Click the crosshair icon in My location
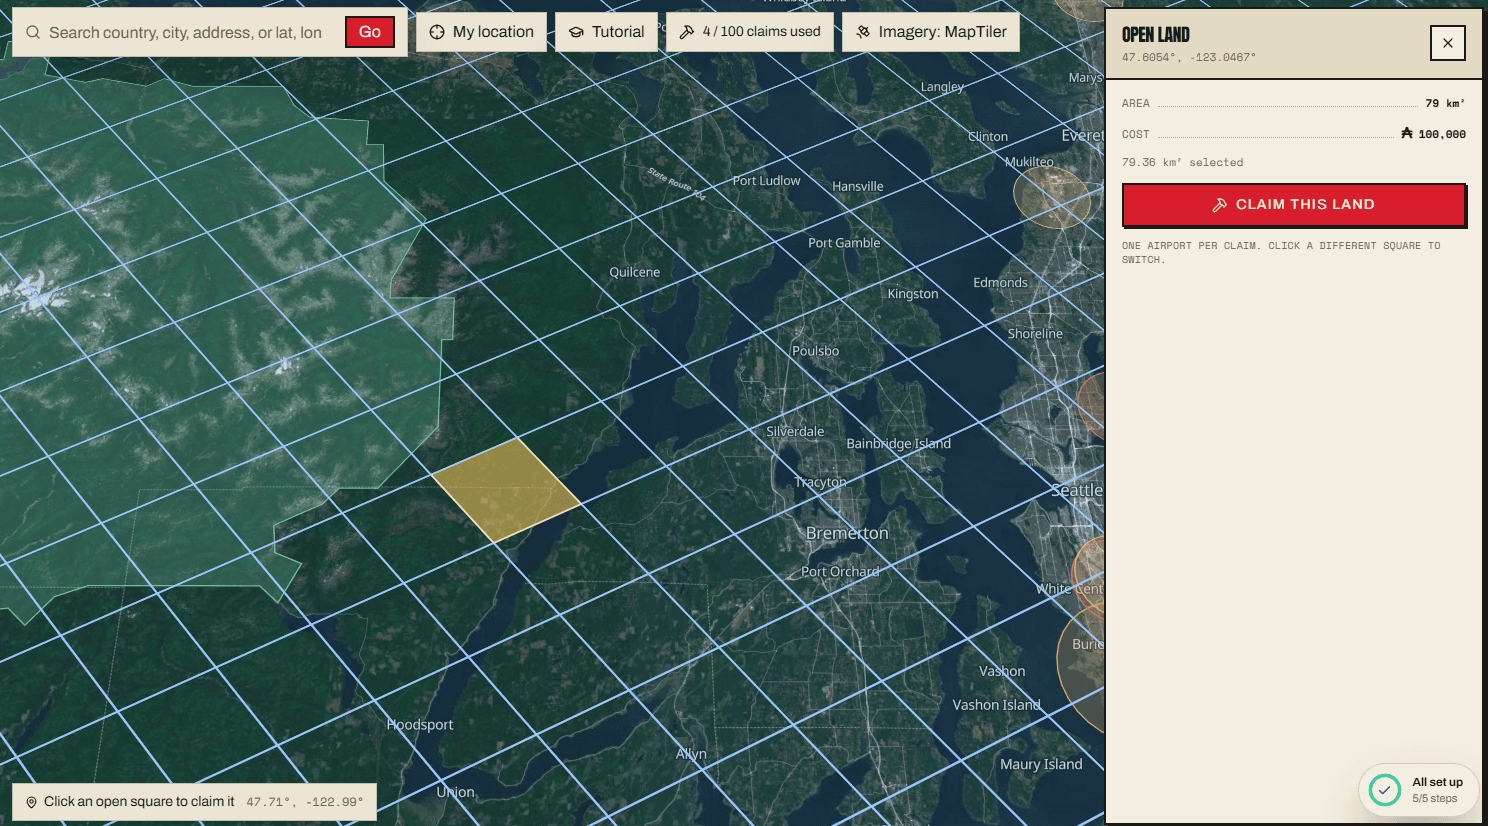The height and width of the screenshot is (826, 1488). click(x=437, y=32)
